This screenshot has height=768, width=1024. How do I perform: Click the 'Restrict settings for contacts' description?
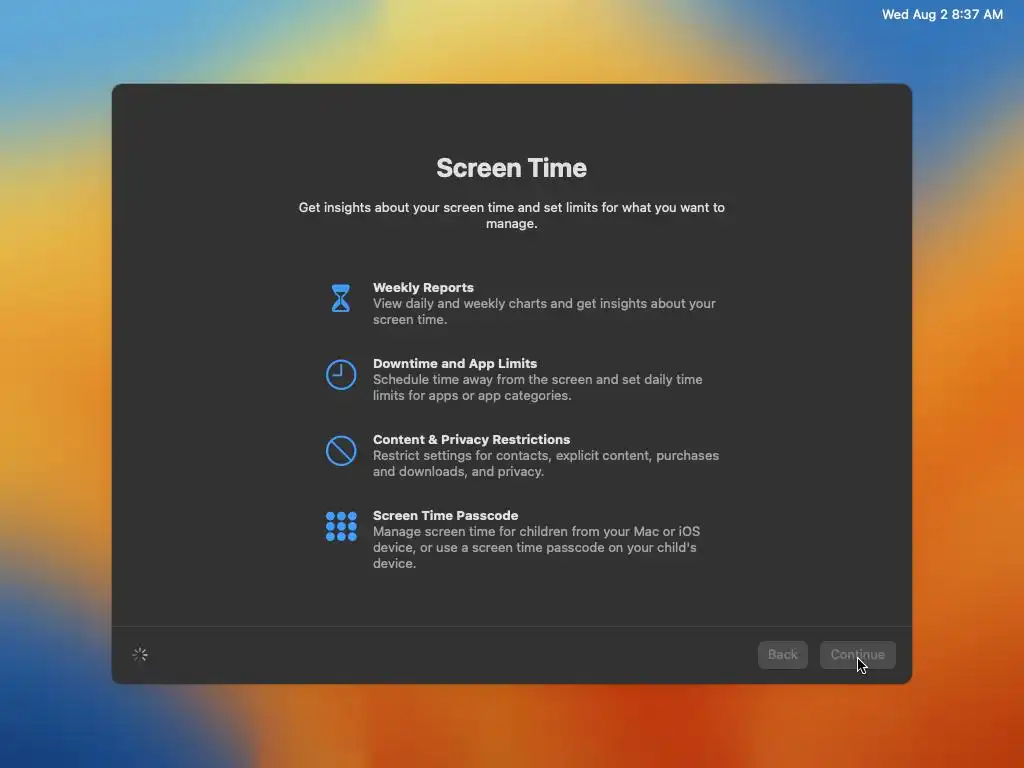coord(546,464)
